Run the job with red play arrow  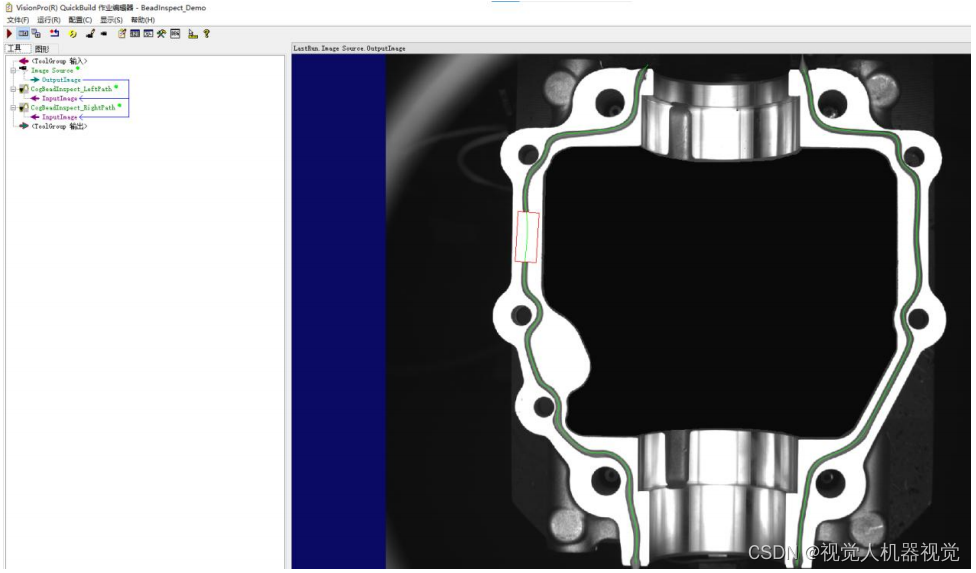coord(9,34)
